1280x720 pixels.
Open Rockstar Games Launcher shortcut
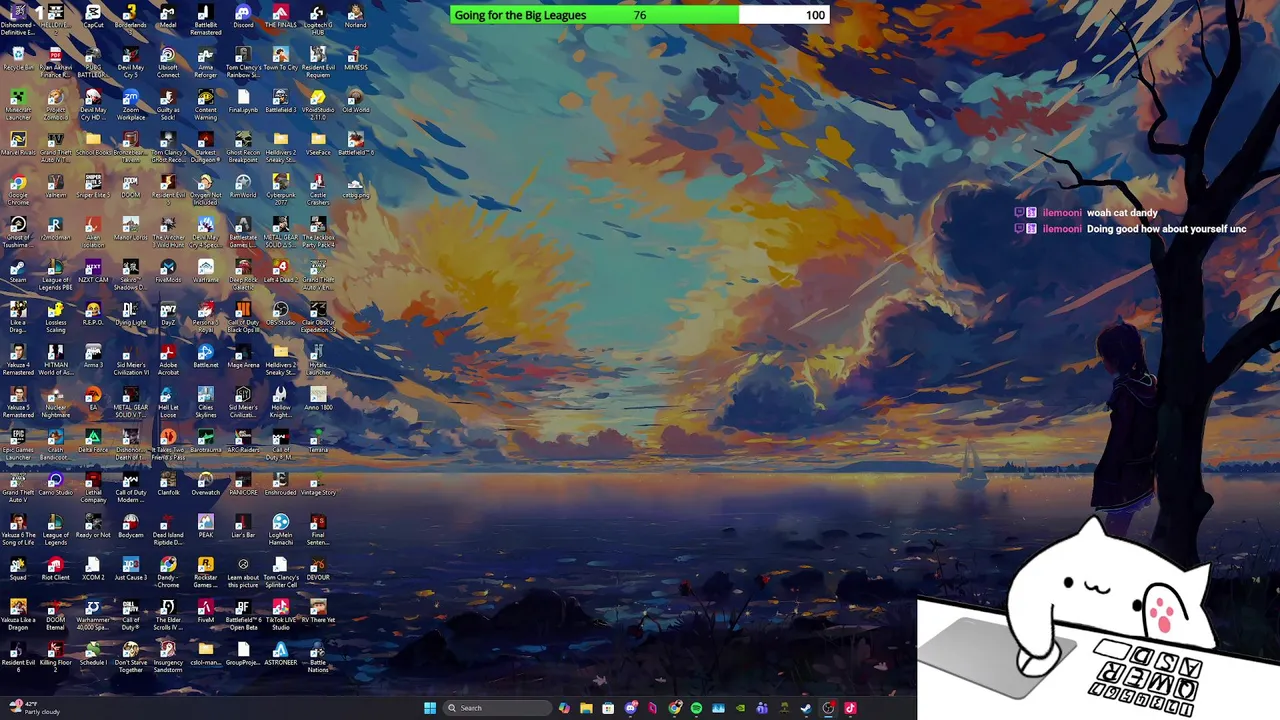click(x=205, y=571)
